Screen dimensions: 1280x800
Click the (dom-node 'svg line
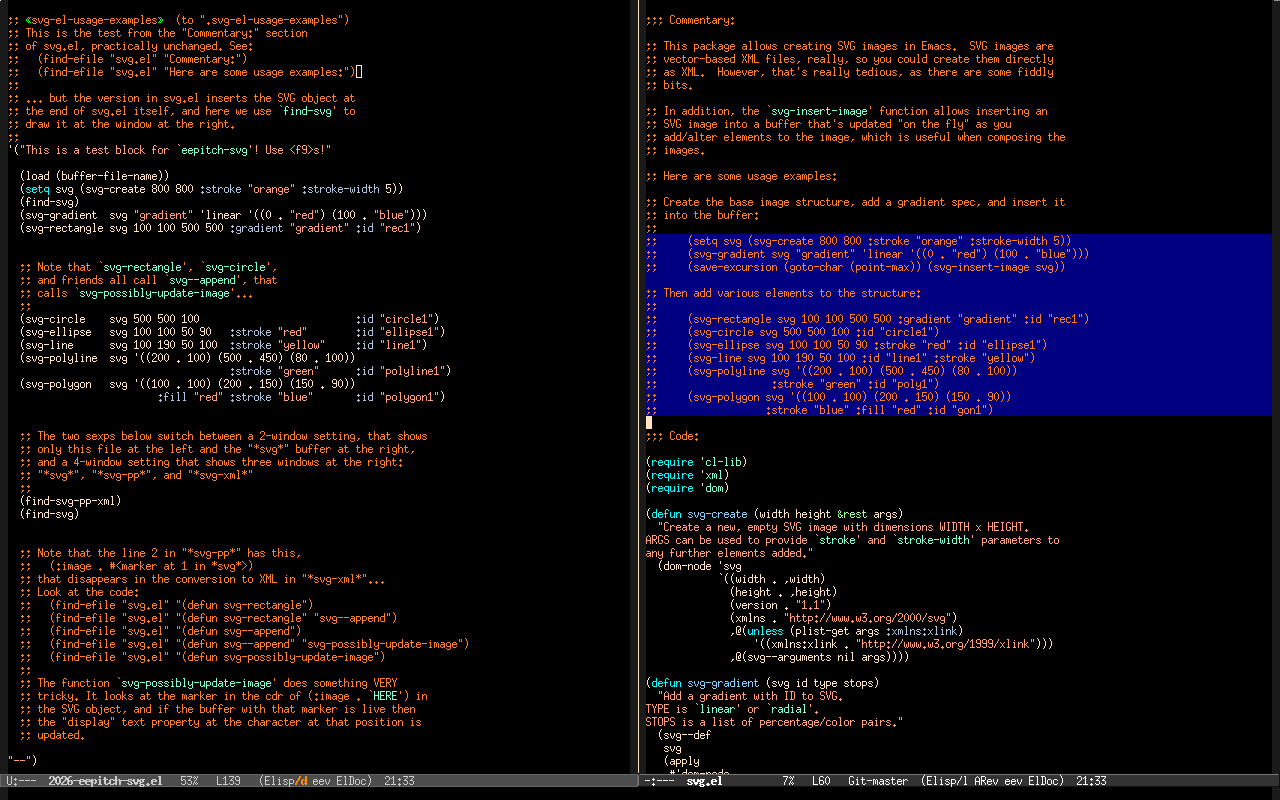(700, 566)
